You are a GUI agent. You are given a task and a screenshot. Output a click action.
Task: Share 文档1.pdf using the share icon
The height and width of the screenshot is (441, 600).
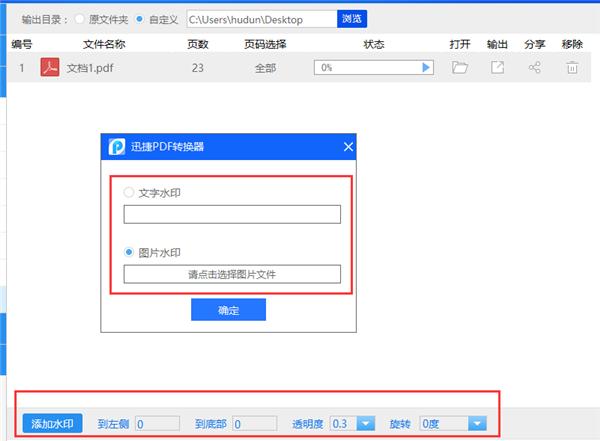[x=534, y=67]
